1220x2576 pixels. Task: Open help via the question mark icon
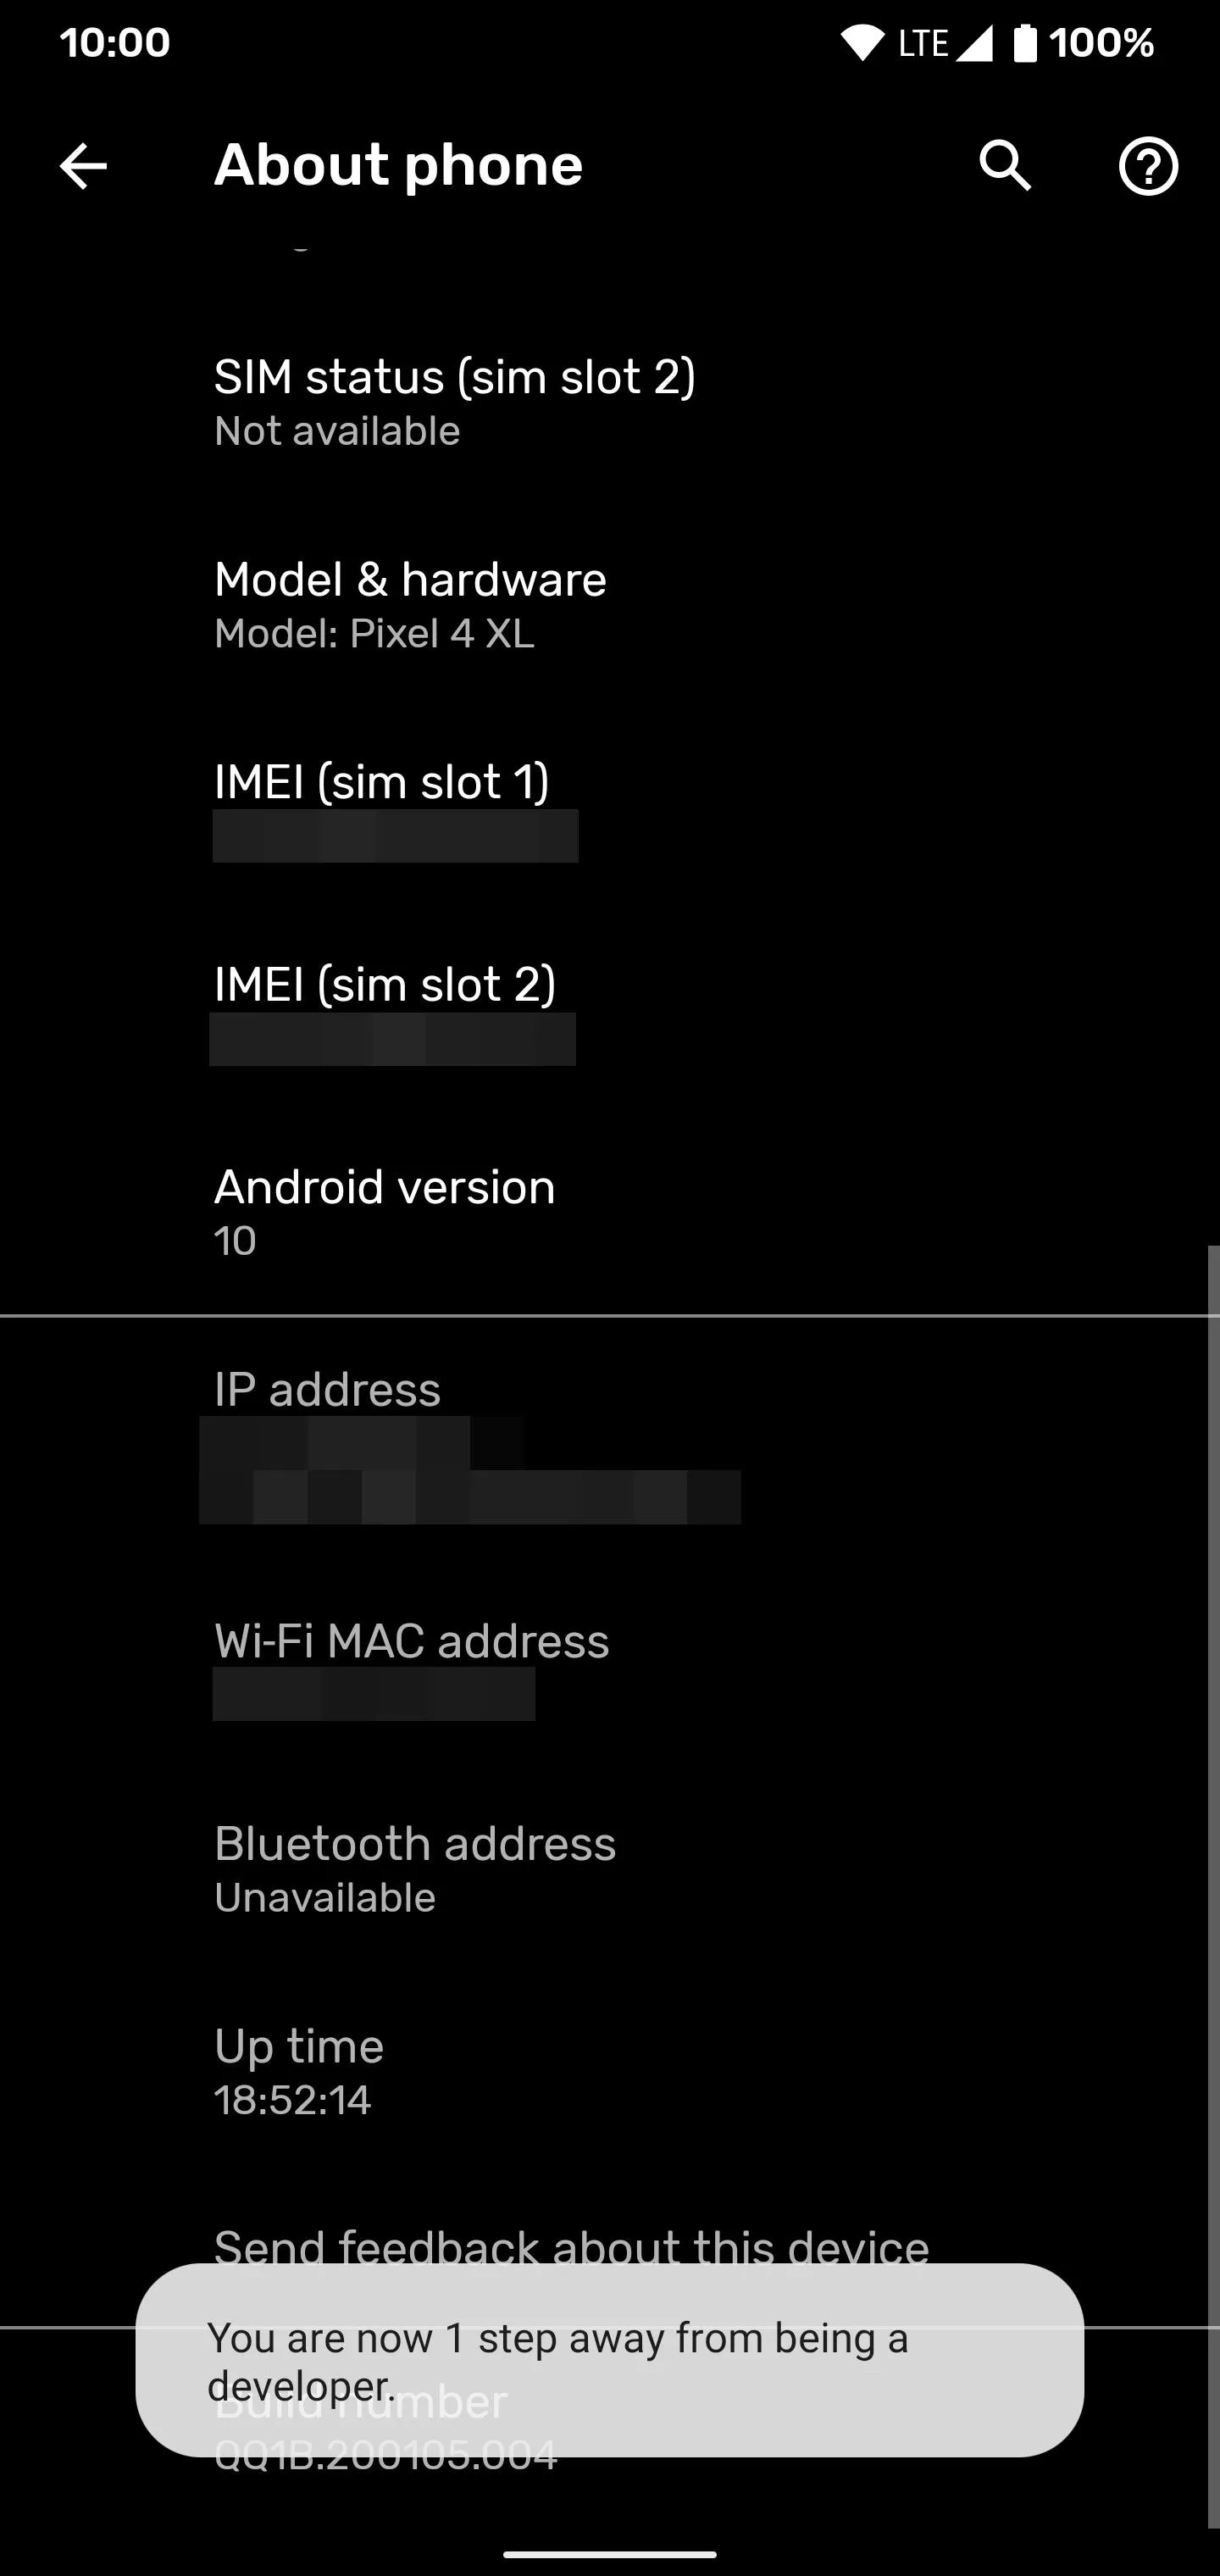(1148, 166)
